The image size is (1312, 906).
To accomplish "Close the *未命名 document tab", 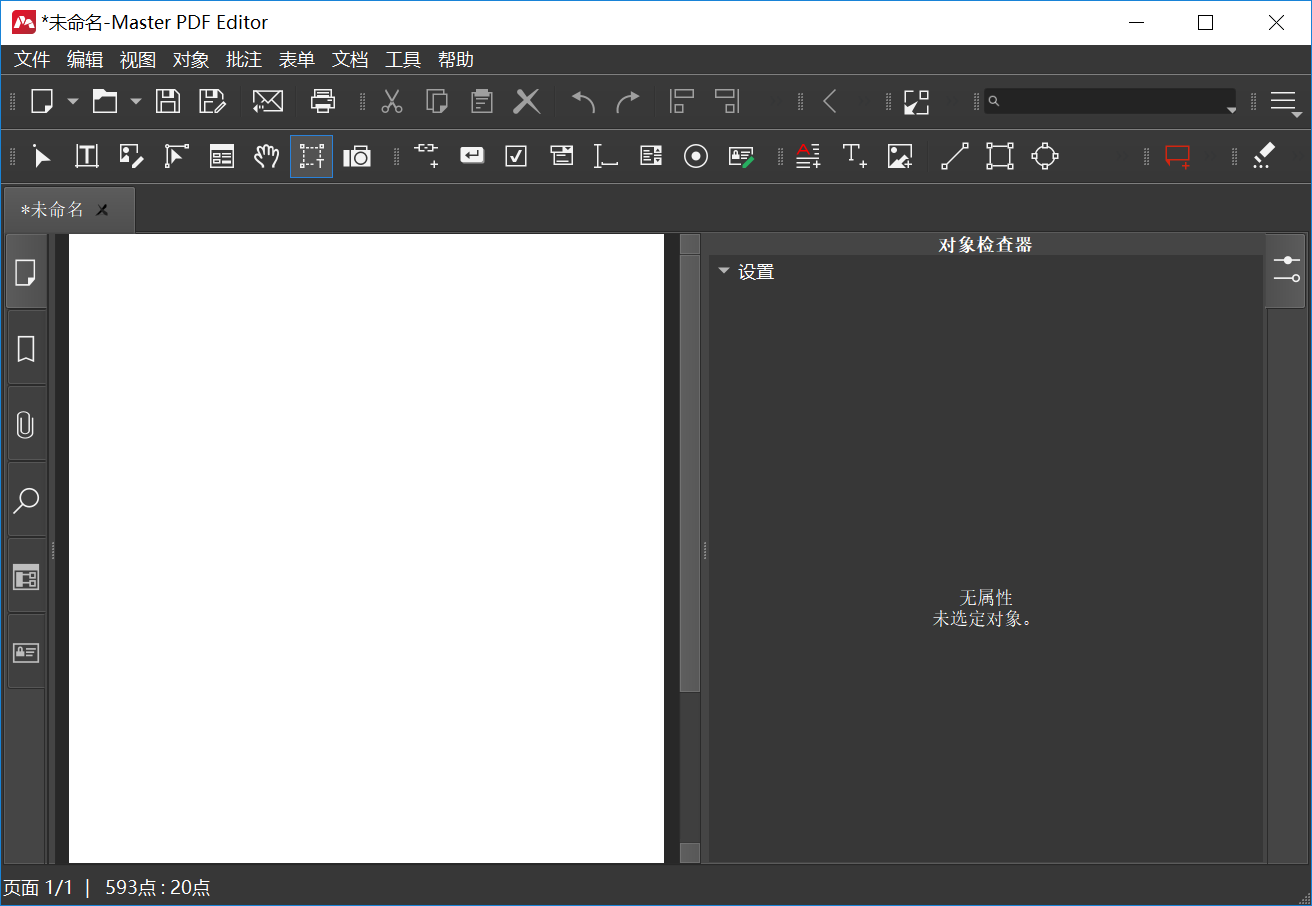I will (102, 210).
